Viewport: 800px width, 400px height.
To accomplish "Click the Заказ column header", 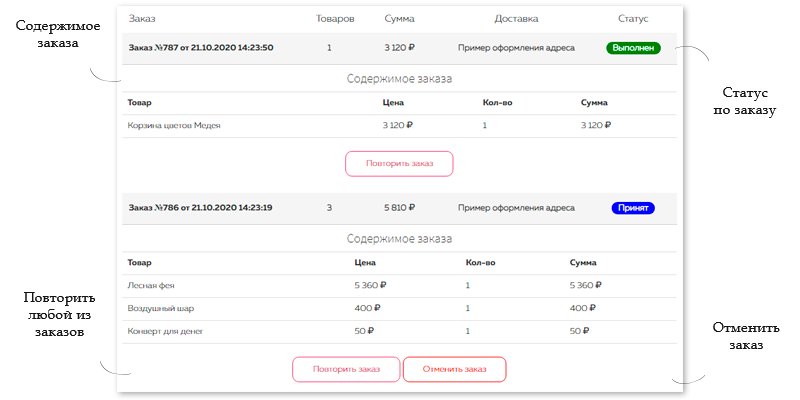I will click(142, 19).
